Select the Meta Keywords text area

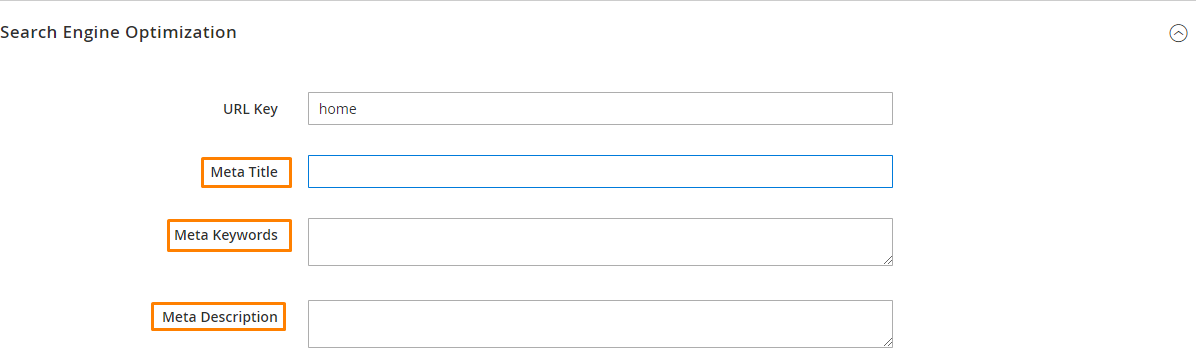(600, 242)
